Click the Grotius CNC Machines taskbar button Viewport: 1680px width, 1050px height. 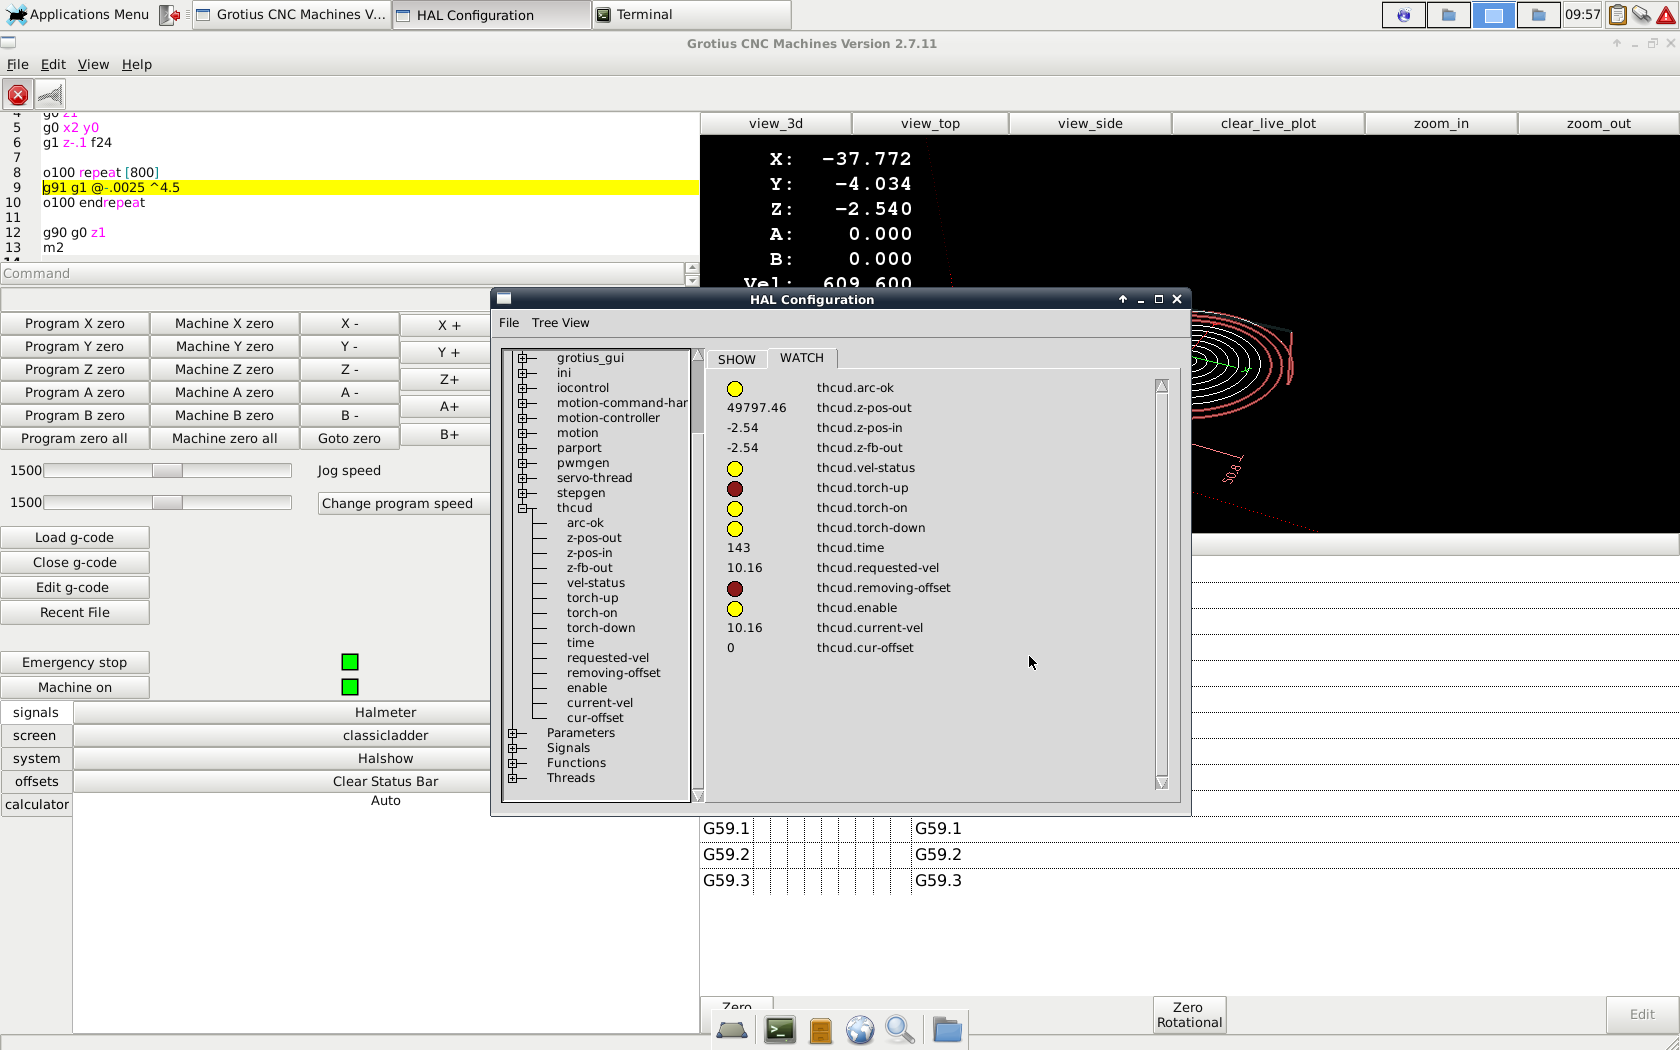(291, 15)
